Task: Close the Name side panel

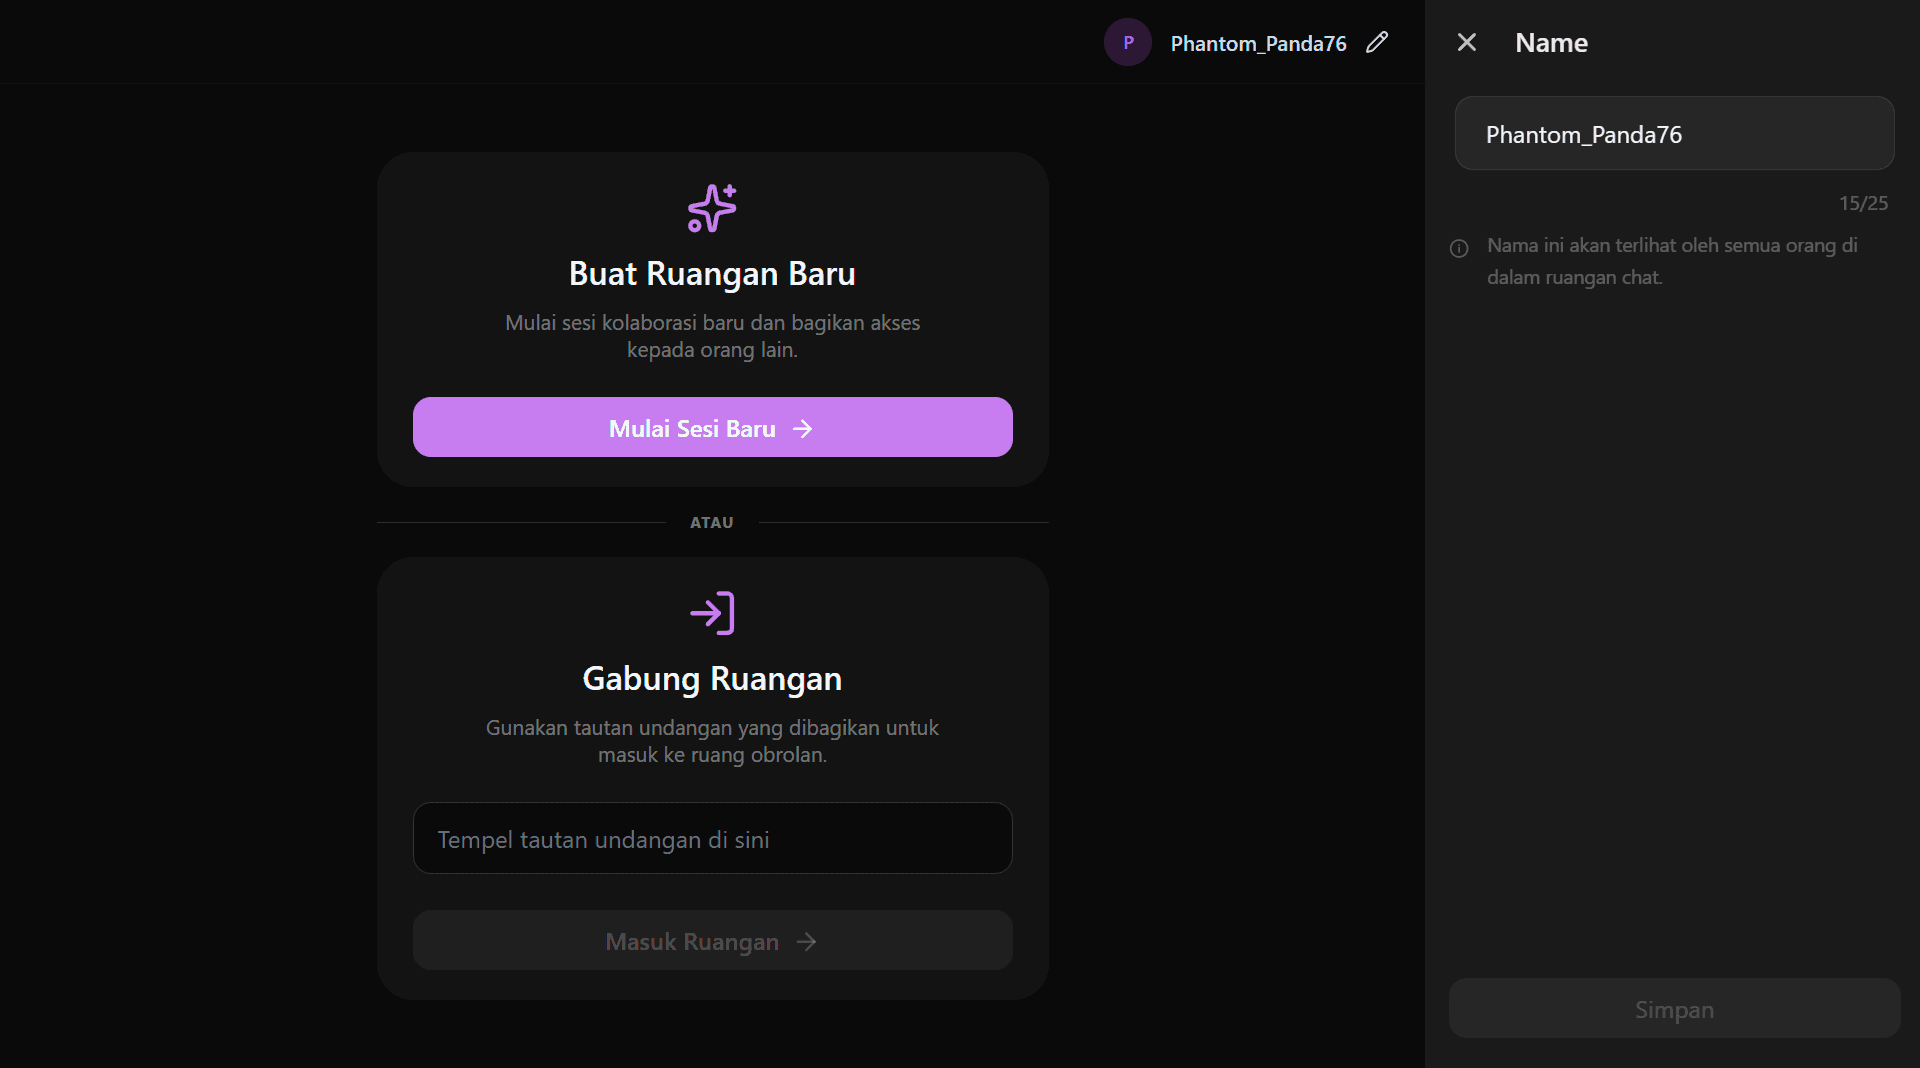Action: click(1467, 42)
